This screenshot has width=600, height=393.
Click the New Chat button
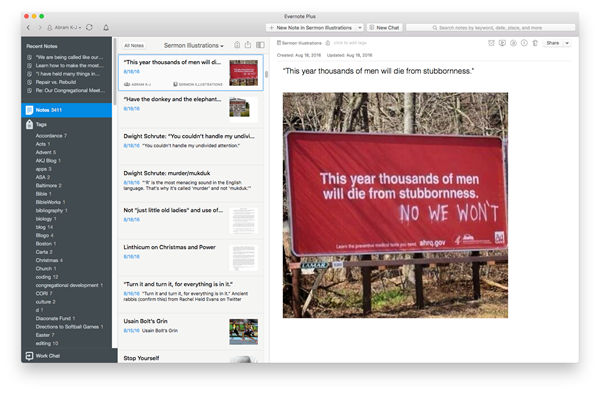tap(384, 28)
